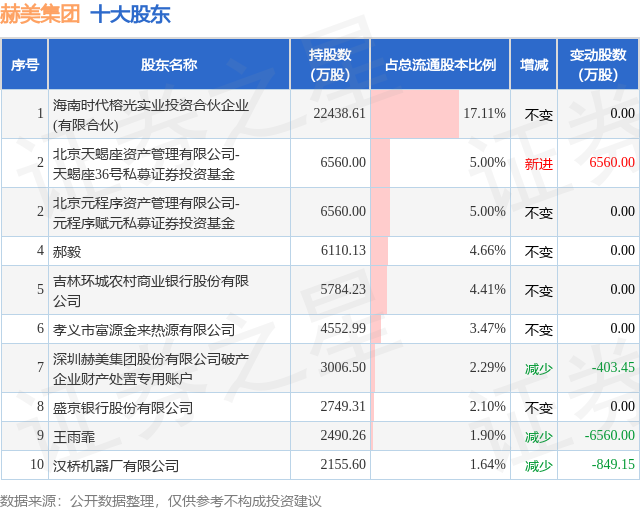Click holding value 2155.60

(343, 464)
